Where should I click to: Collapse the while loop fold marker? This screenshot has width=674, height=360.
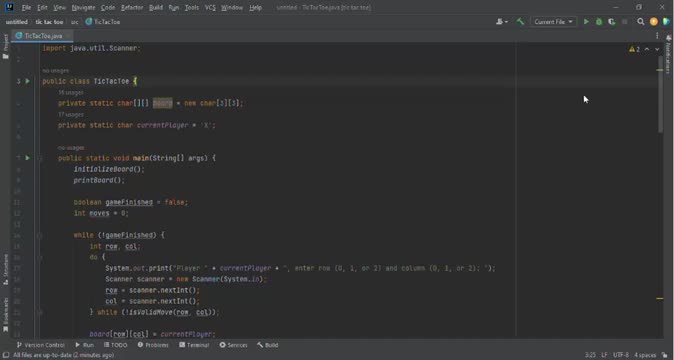(39, 235)
